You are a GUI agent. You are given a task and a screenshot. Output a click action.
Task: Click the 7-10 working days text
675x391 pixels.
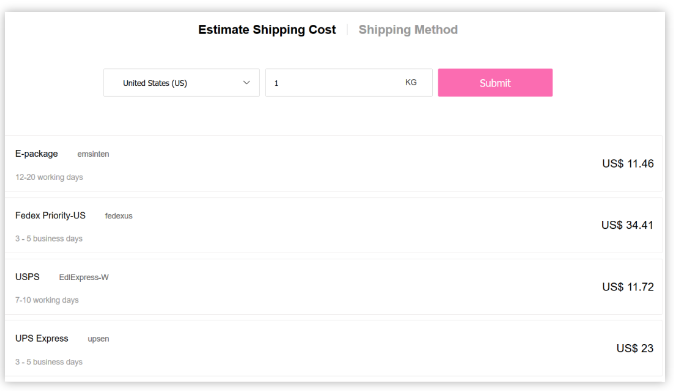47,300
